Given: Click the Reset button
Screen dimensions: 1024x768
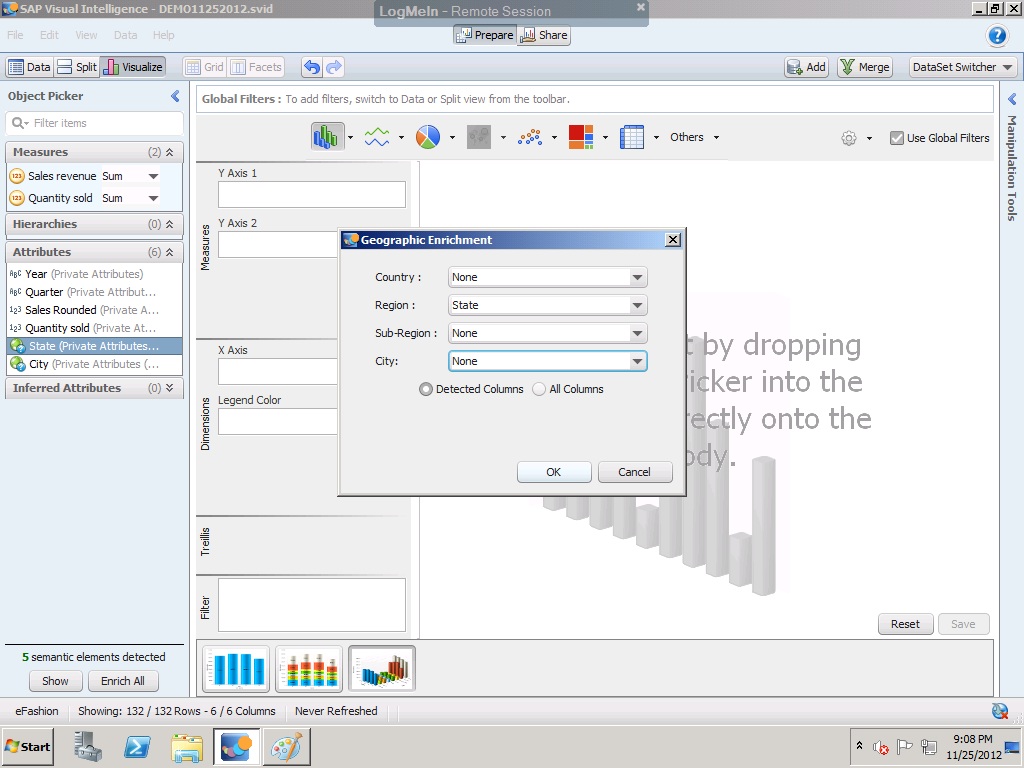Looking at the screenshot, I should click(x=905, y=624).
